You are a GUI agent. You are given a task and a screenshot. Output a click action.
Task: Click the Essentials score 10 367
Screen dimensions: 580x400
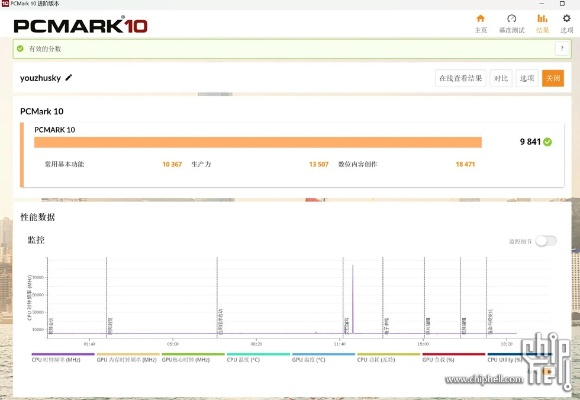[x=172, y=164]
